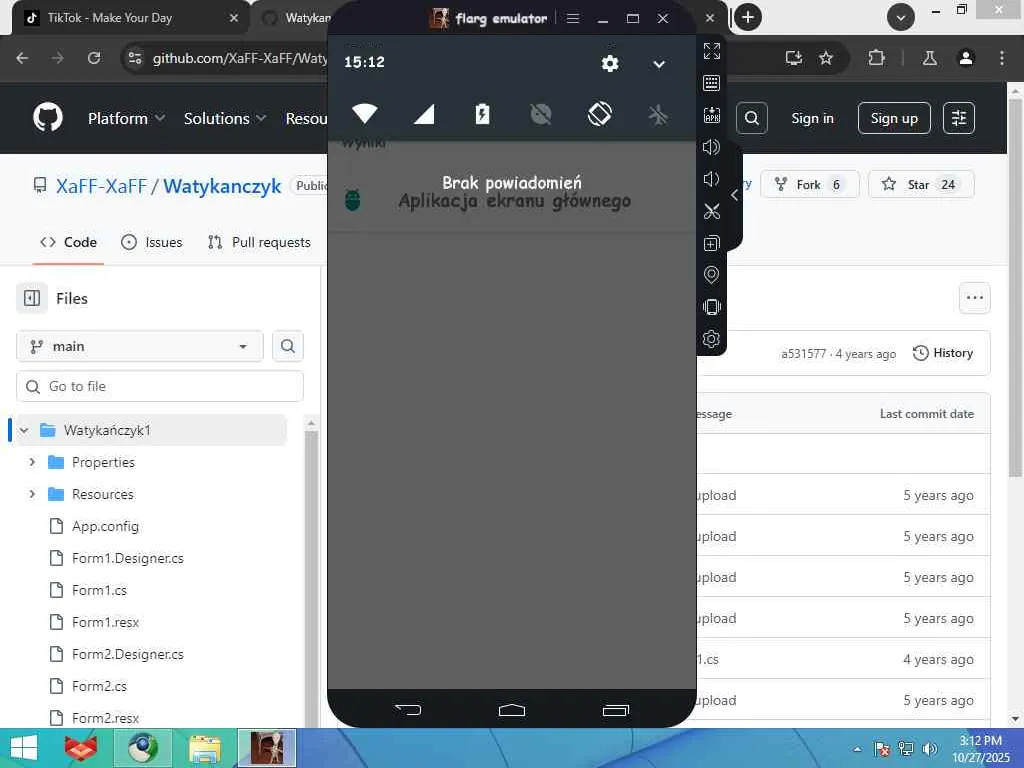Click Sign in link on GitHub
The image size is (1024, 768).
tap(812, 118)
